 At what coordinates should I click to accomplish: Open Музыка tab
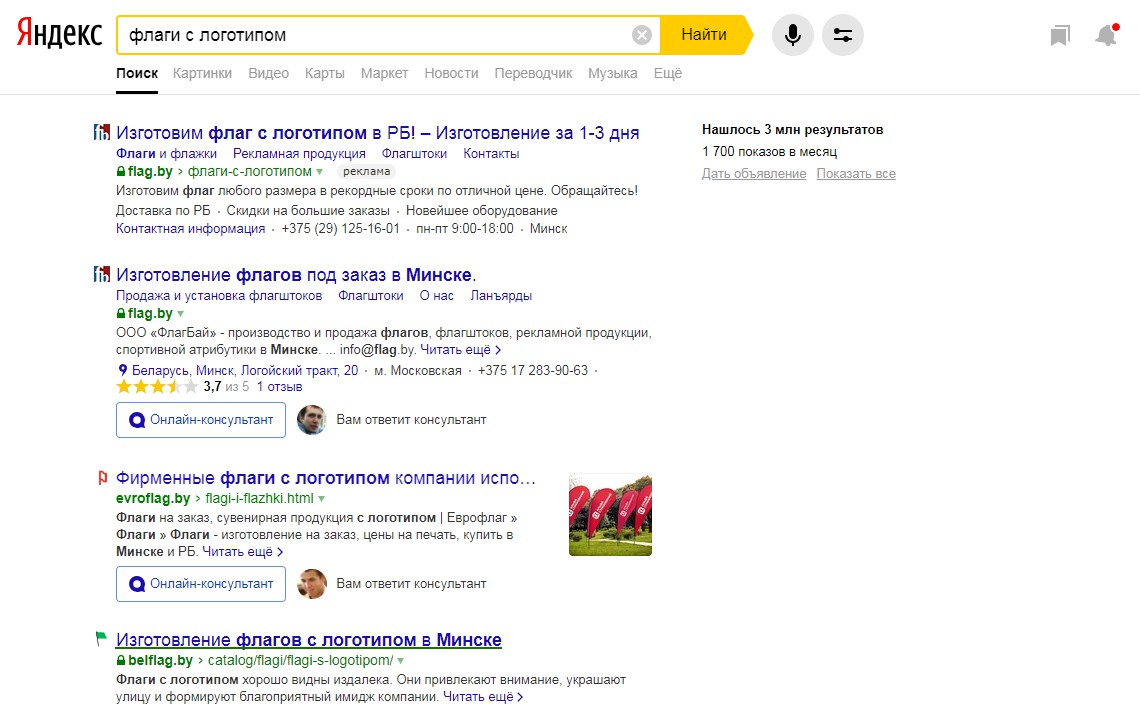[x=613, y=73]
